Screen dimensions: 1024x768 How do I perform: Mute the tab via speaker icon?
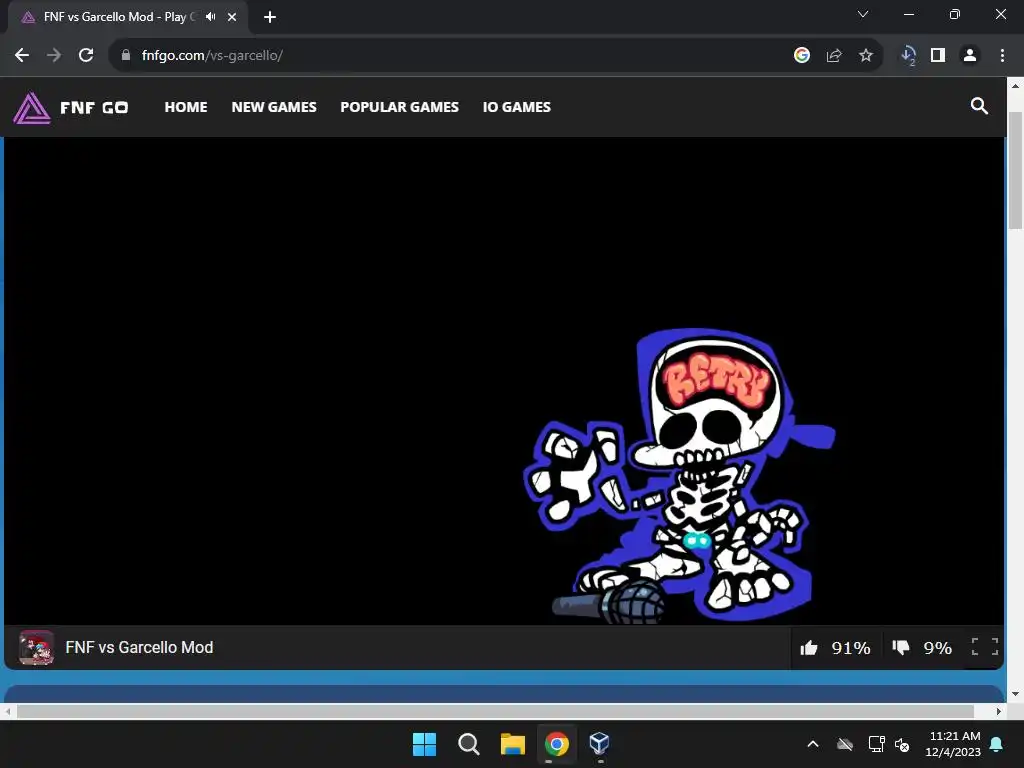click(210, 17)
